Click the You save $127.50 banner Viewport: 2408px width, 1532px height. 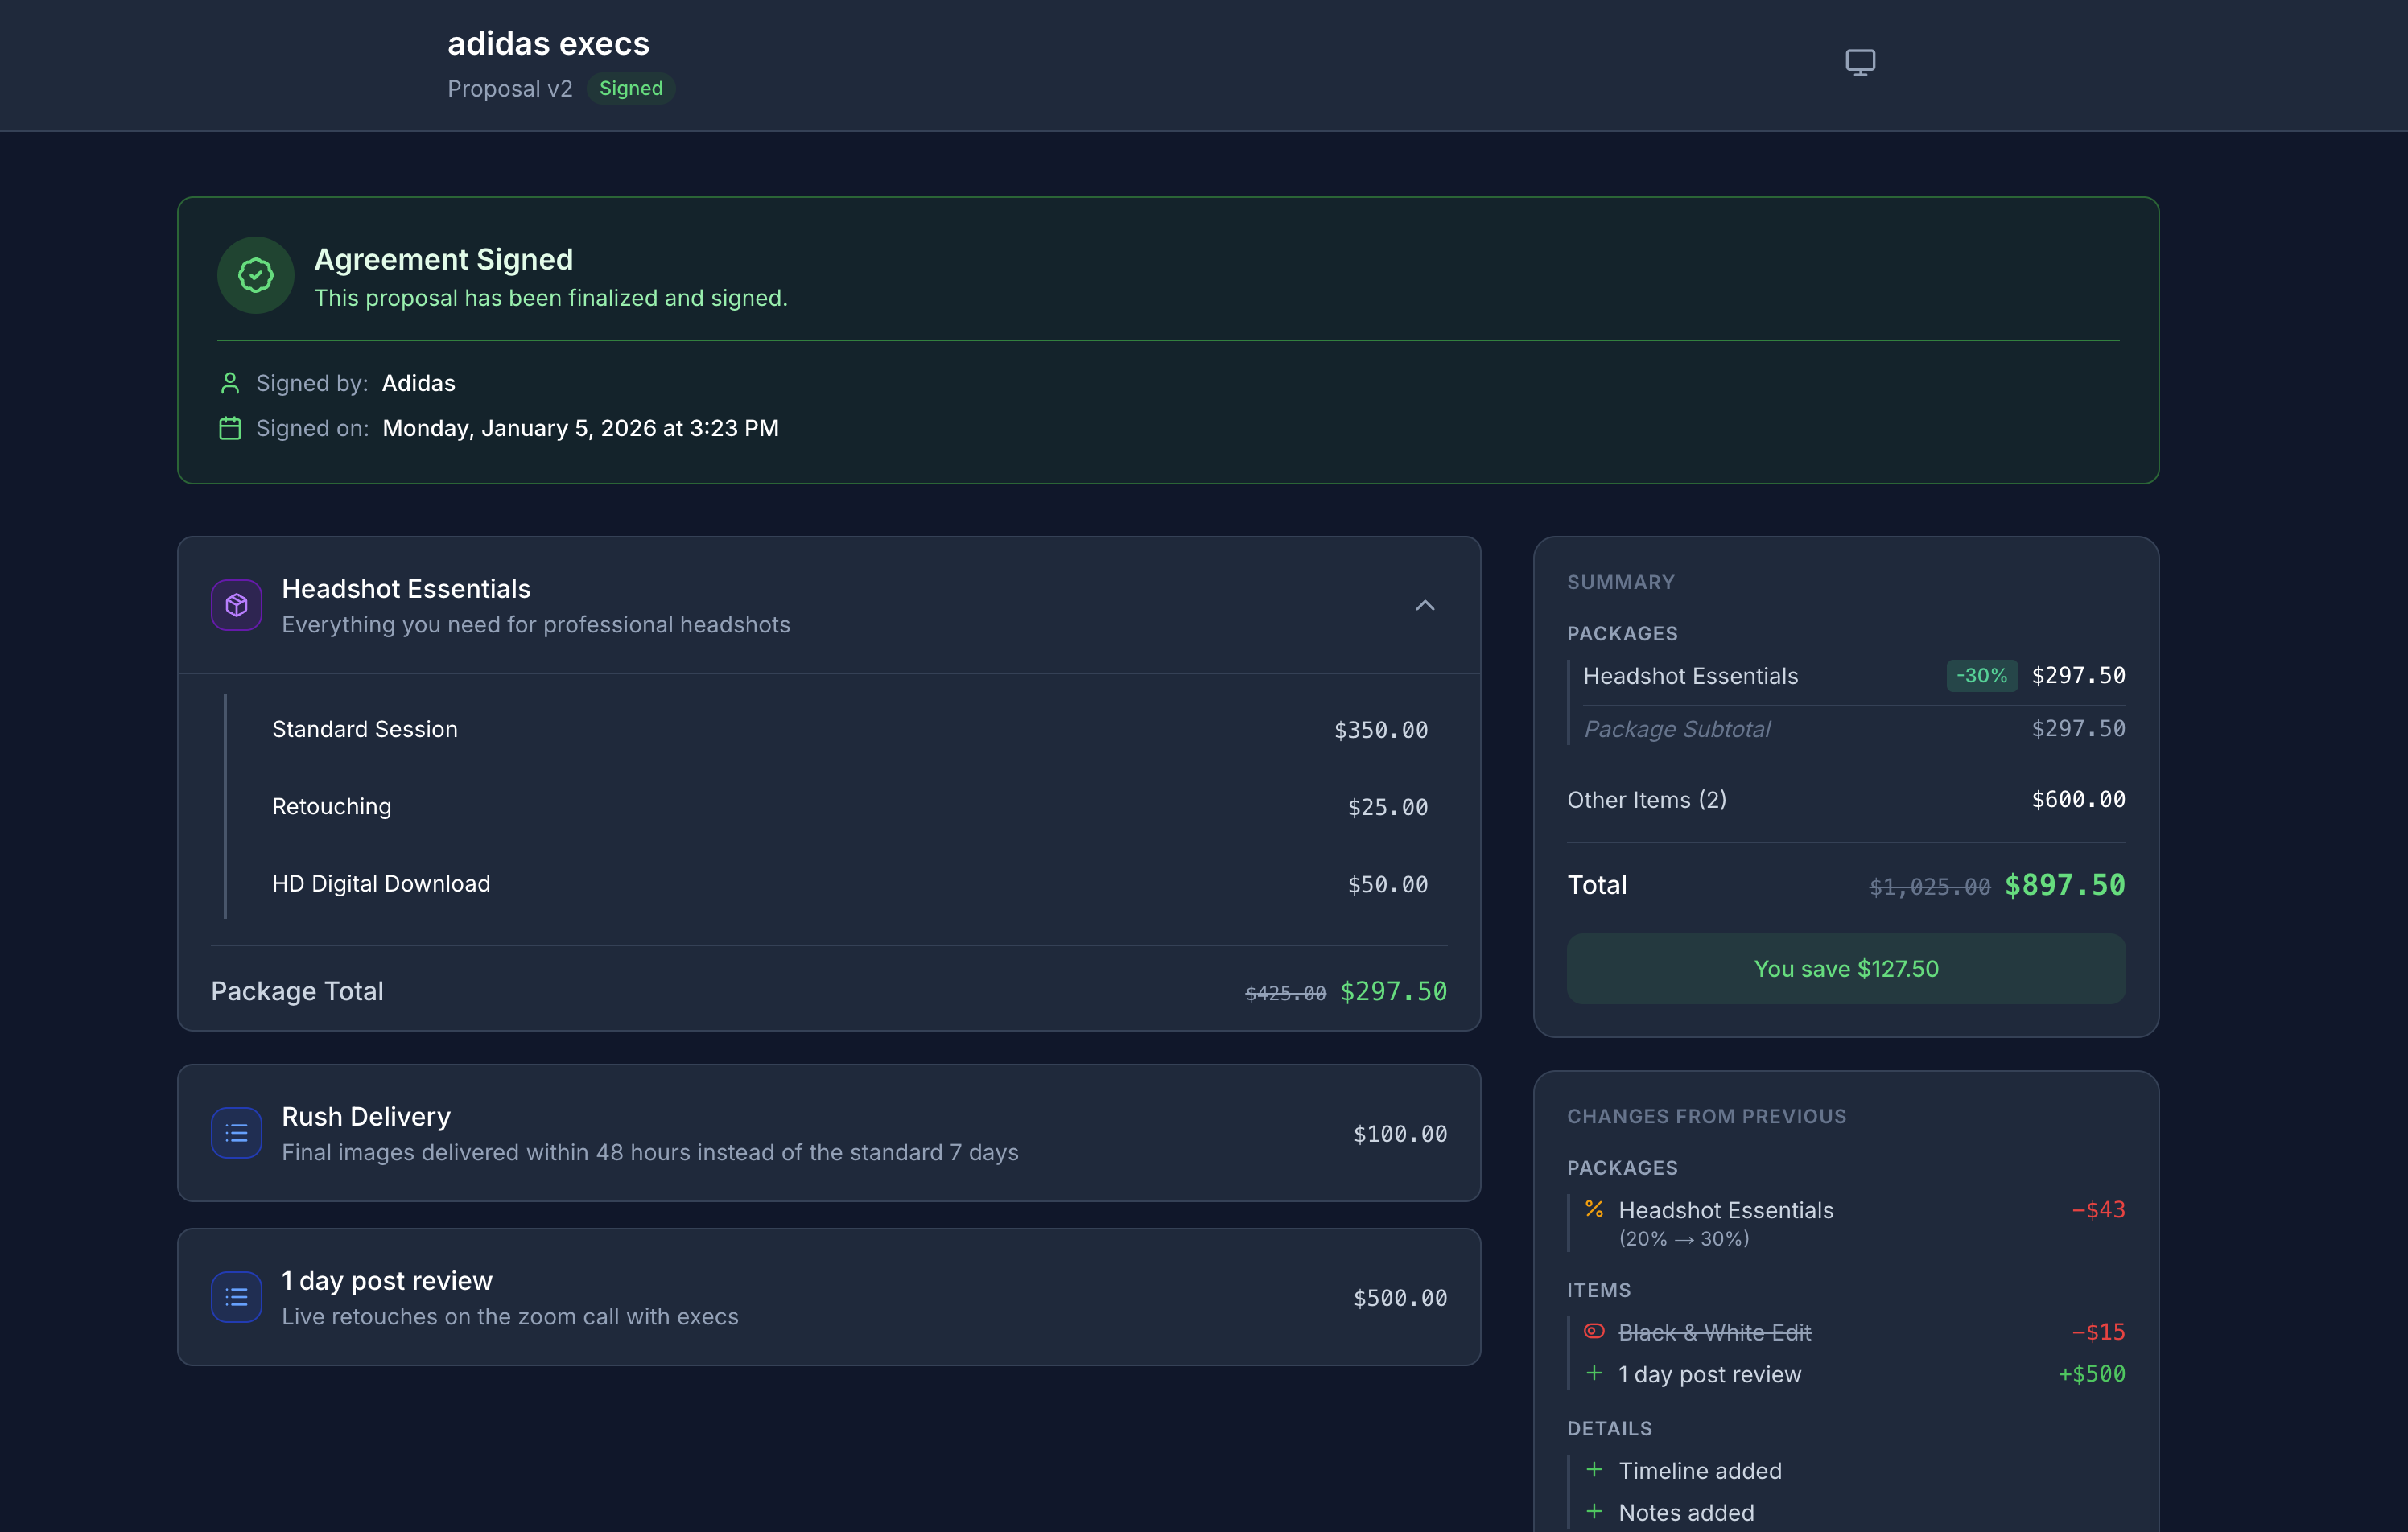[1845, 968]
